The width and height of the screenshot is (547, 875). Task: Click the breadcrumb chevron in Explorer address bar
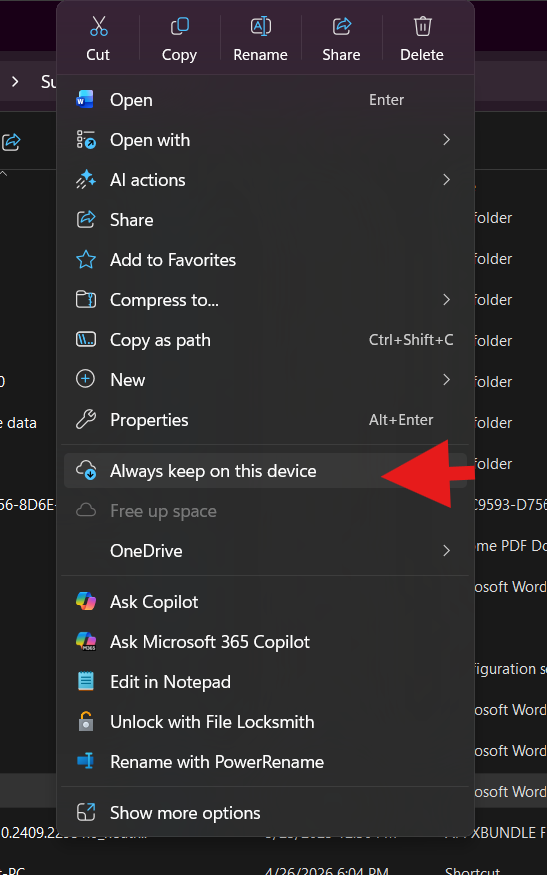pos(15,82)
